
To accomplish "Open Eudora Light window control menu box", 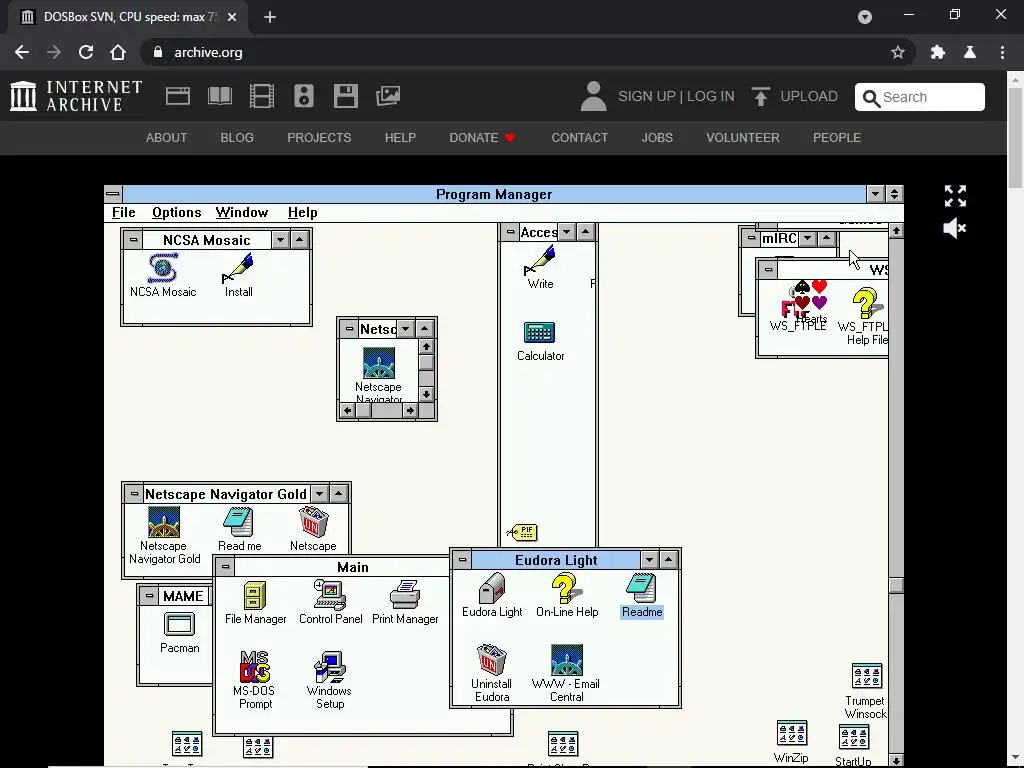I will click(x=462, y=560).
